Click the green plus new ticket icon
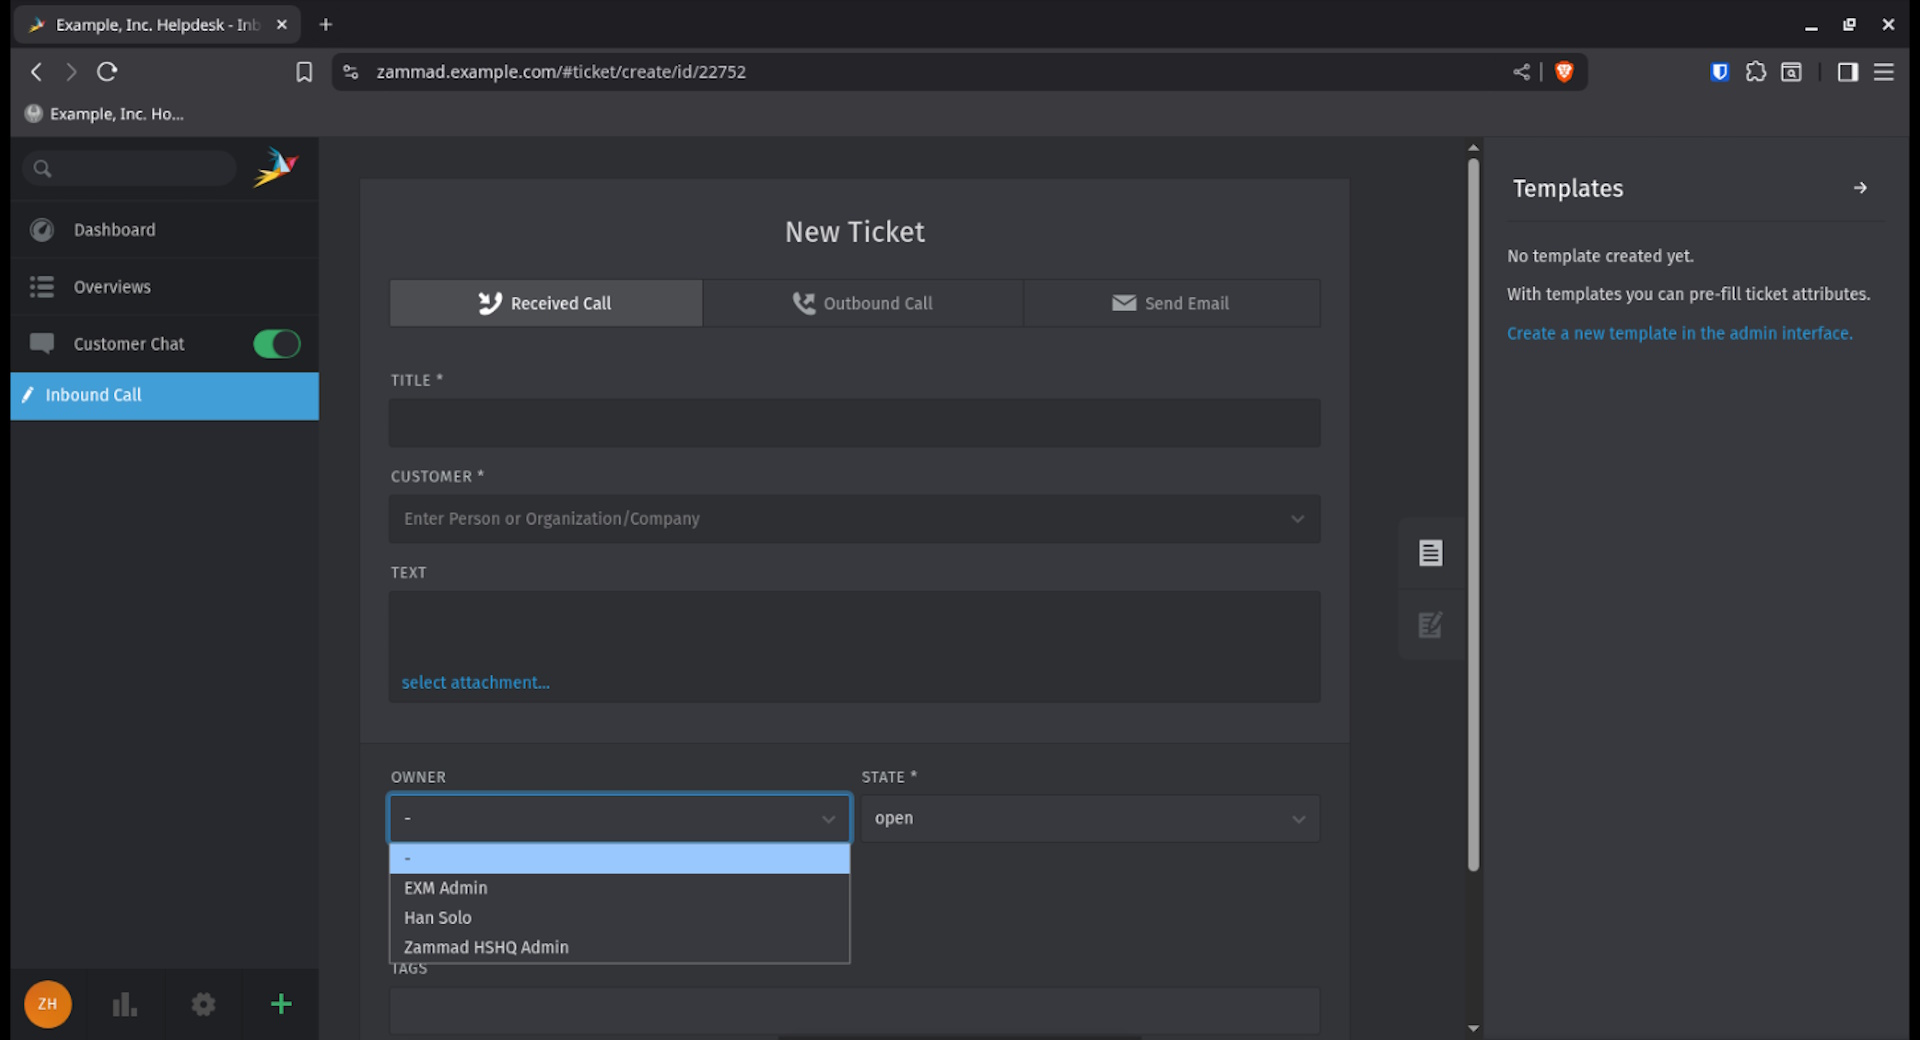Viewport: 1920px width, 1040px height. [281, 1004]
